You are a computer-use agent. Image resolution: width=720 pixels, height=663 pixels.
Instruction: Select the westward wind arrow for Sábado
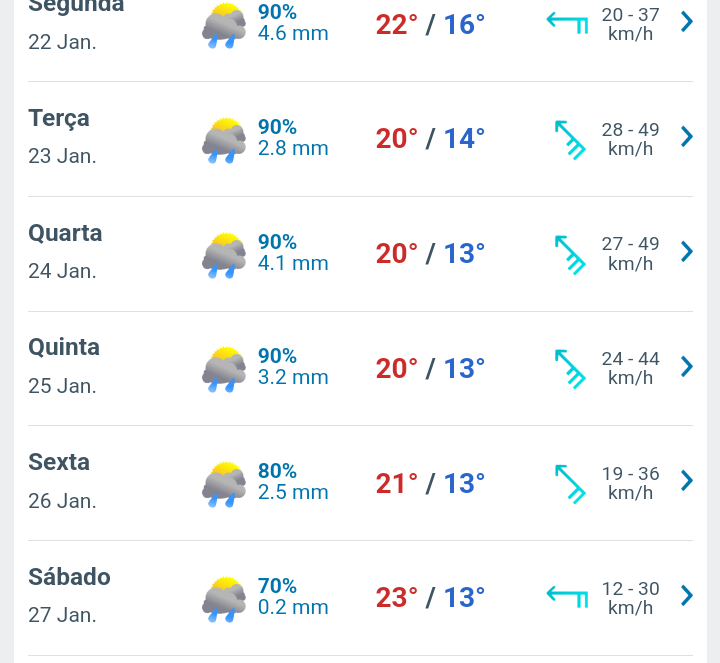[567, 596]
